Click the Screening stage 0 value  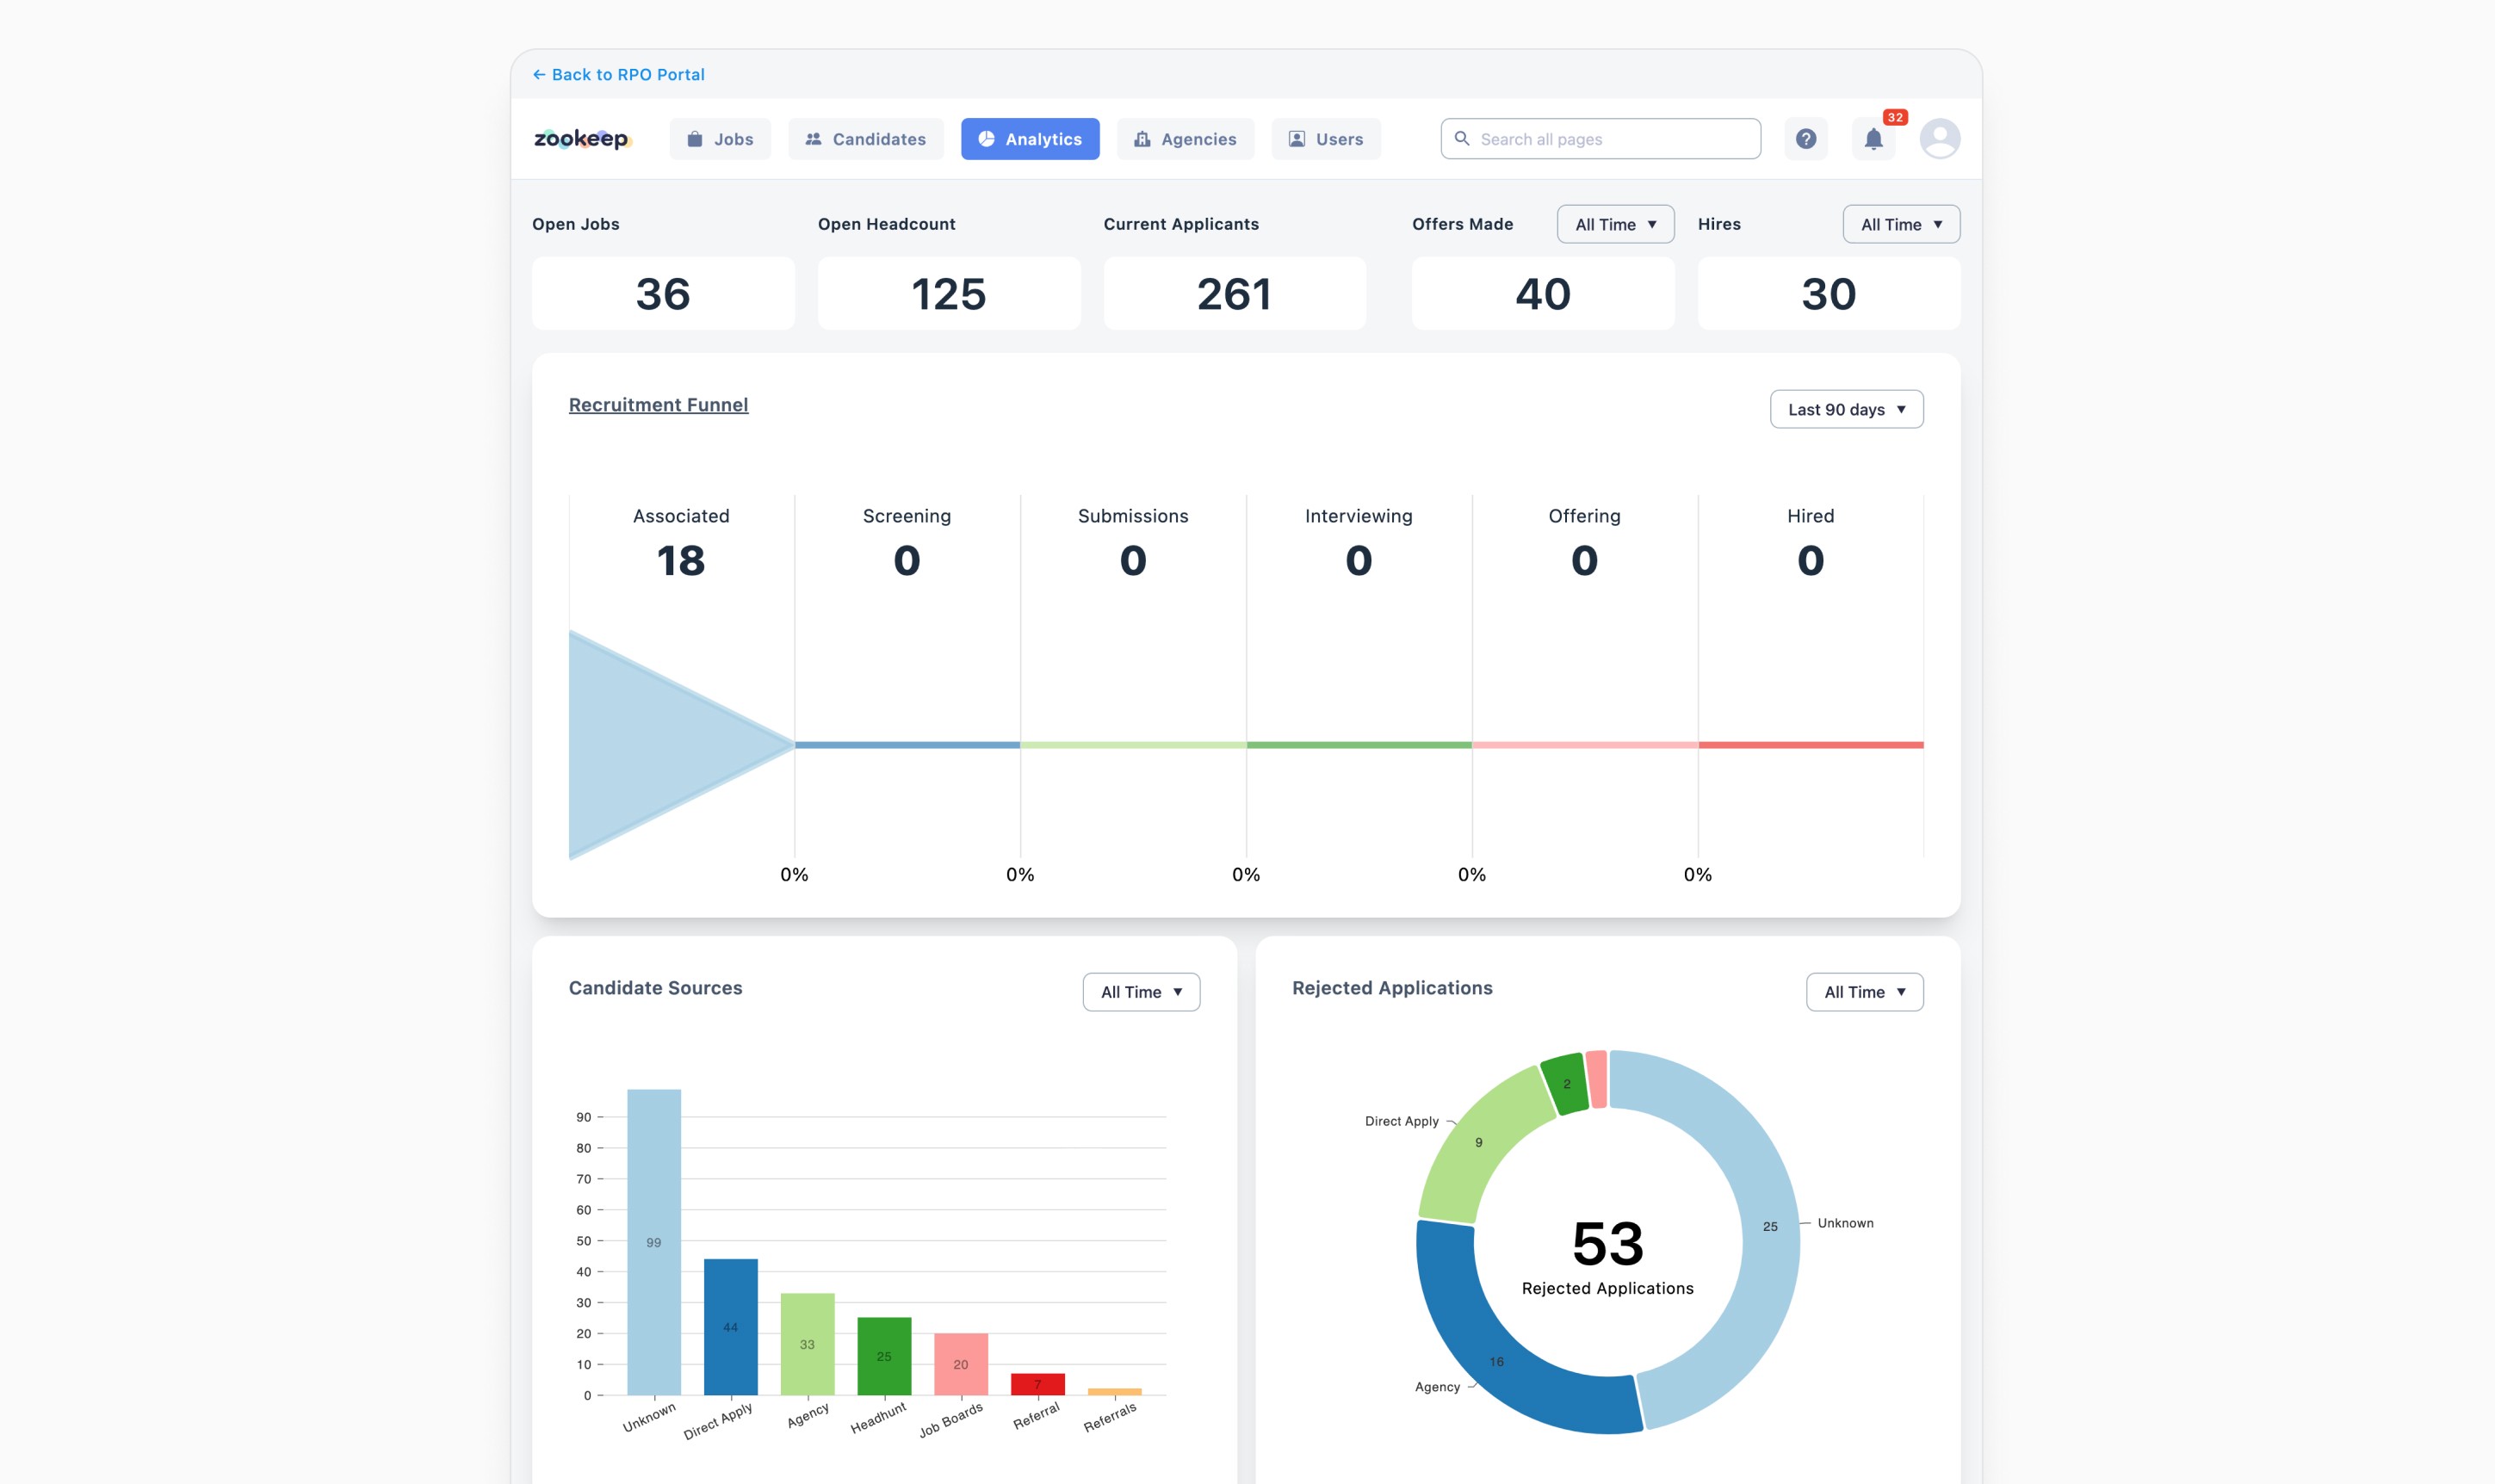(907, 561)
